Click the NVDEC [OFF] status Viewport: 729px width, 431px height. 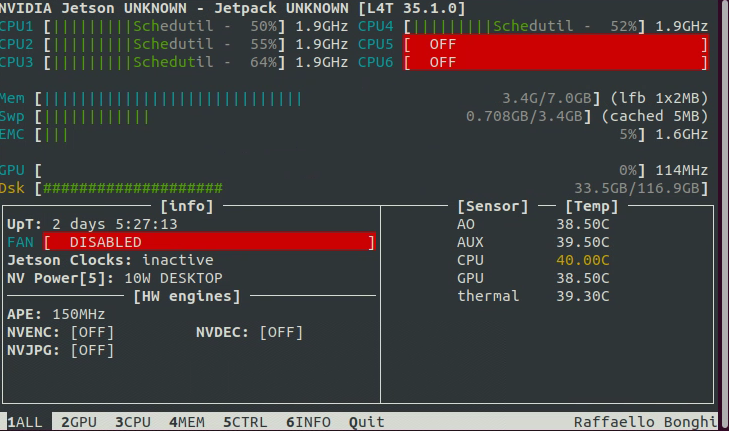coord(281,332)
